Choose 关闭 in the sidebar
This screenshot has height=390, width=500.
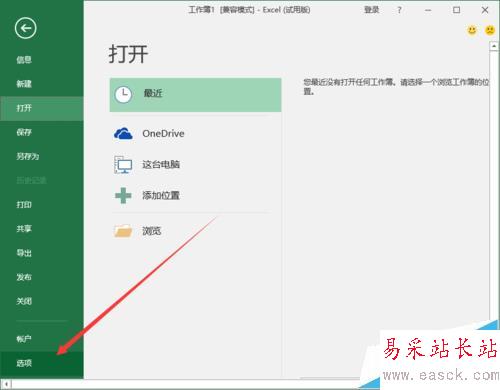(x=24, y=301)
